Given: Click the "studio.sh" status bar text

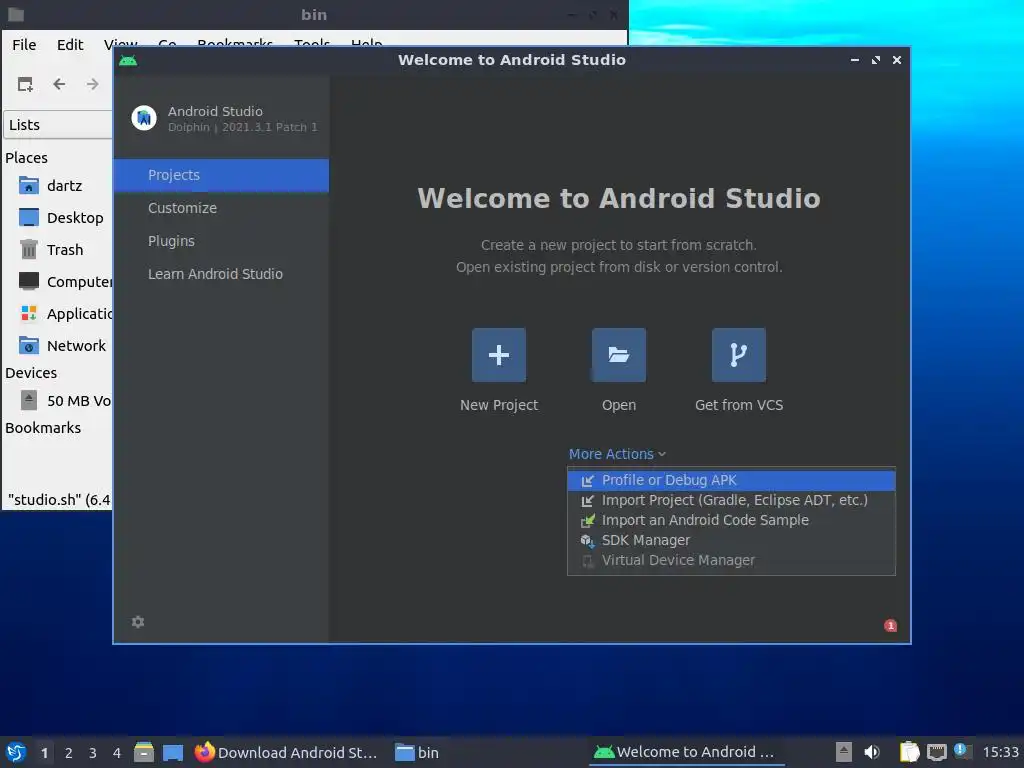Looking at the screenshot, I should 59,500.
